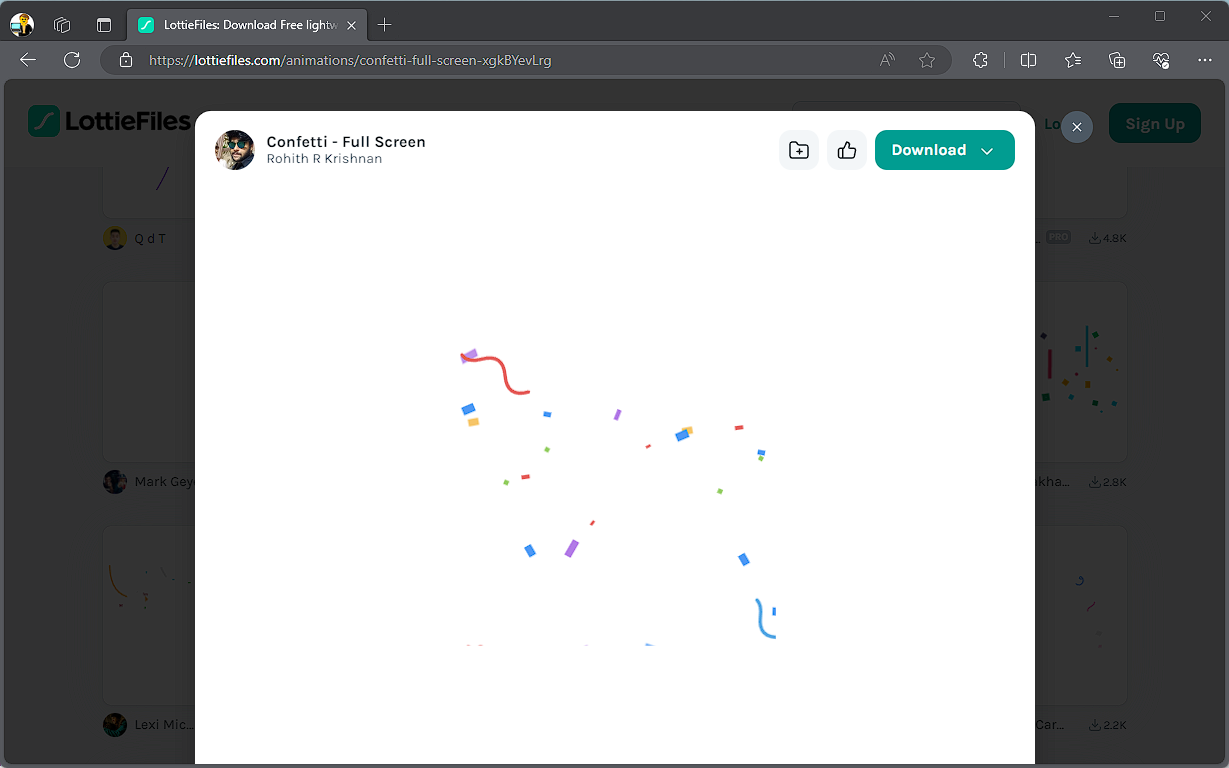Refresh the LottieFiles page

point(72,60)
